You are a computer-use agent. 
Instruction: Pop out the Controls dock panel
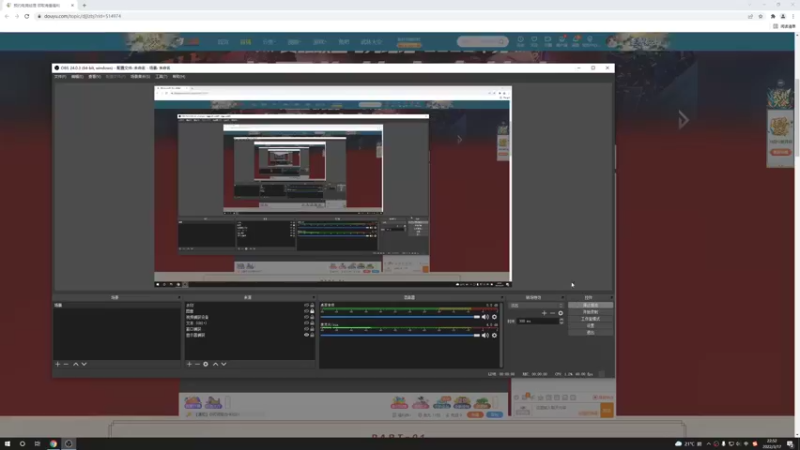611,297
